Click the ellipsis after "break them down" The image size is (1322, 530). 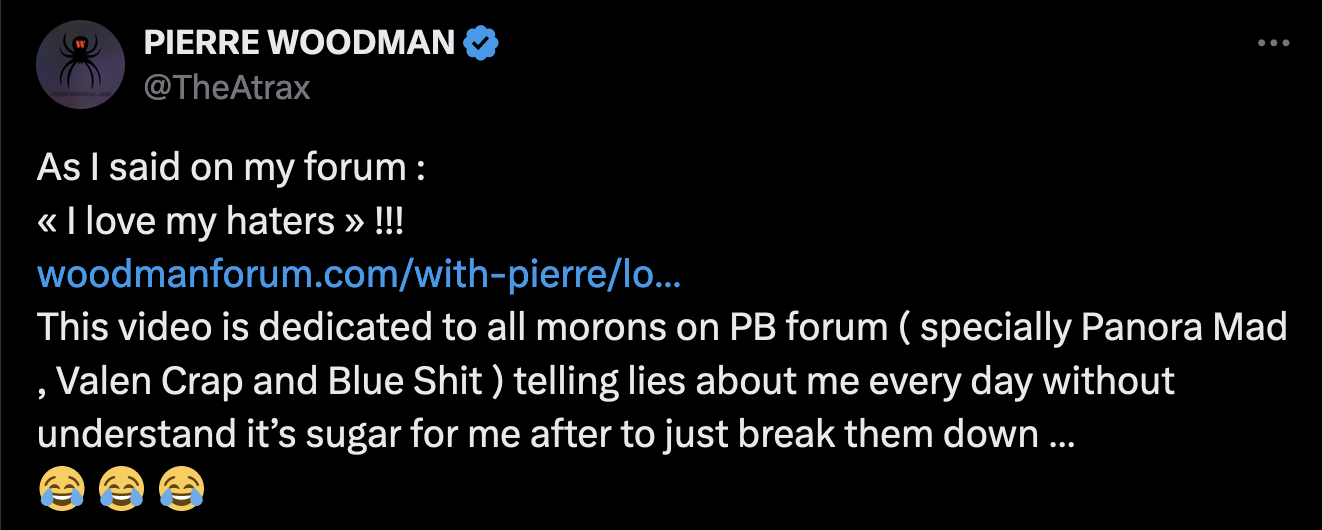[x=1062, y=435]
